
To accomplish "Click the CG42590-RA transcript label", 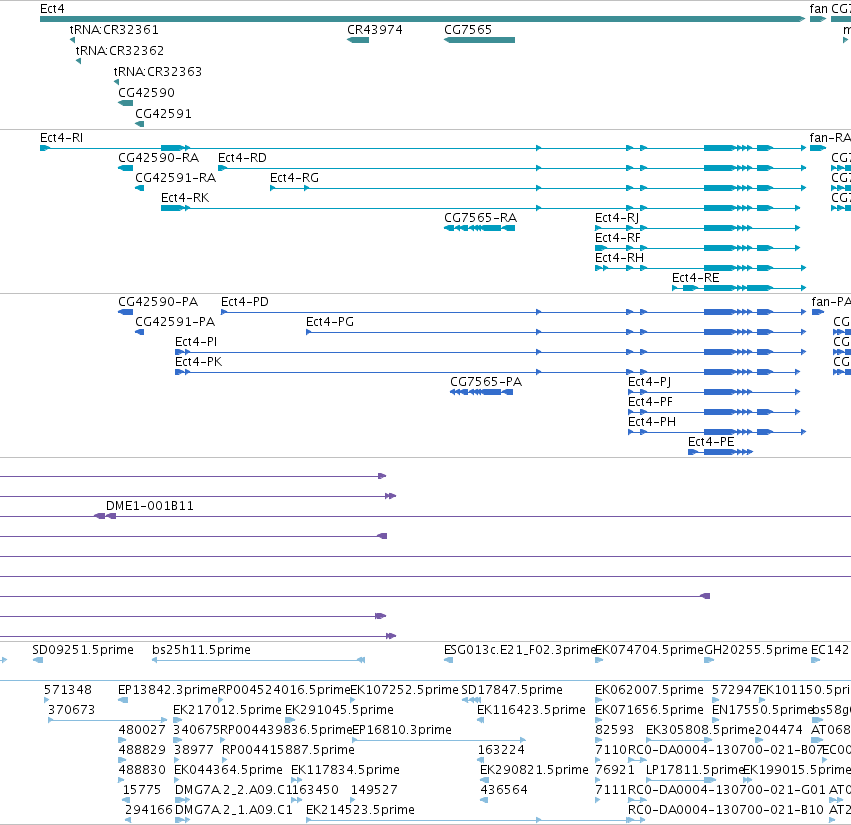I will (158, 157).
